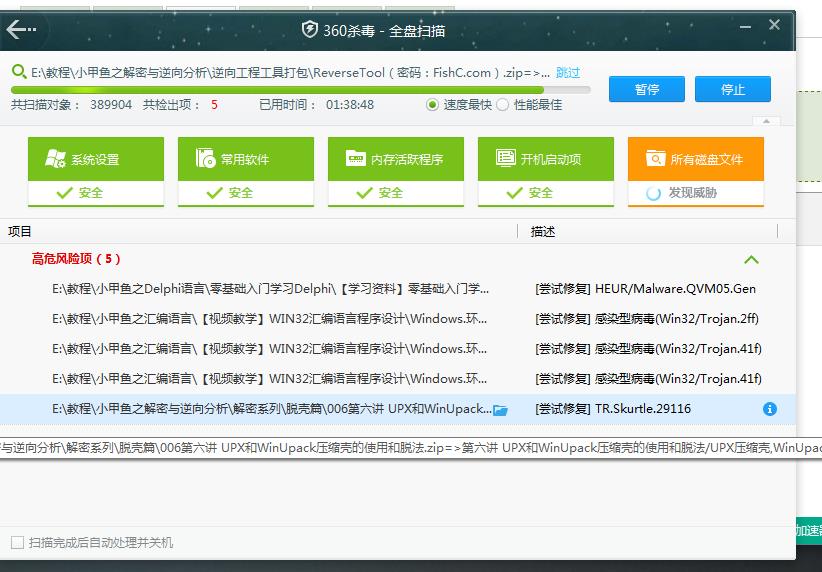Pause the scan with 暂停

[646, 89]
